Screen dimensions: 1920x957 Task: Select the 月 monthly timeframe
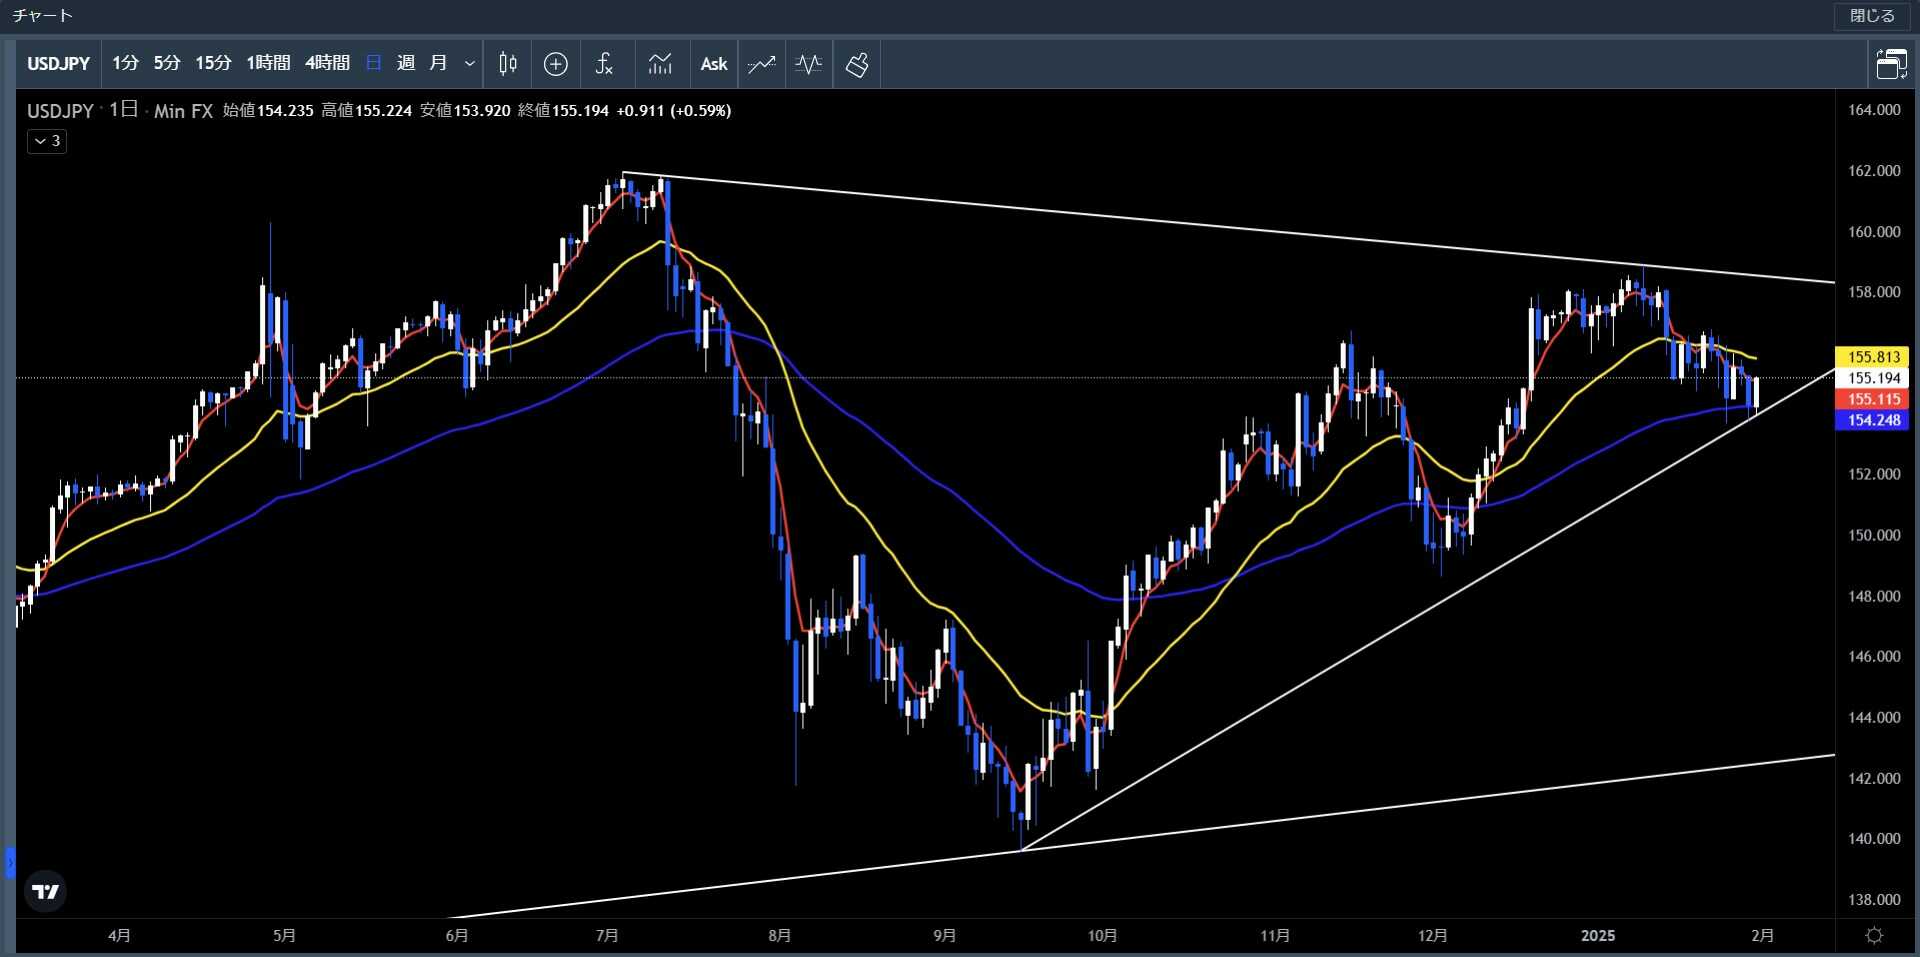(x=438, y=63)
